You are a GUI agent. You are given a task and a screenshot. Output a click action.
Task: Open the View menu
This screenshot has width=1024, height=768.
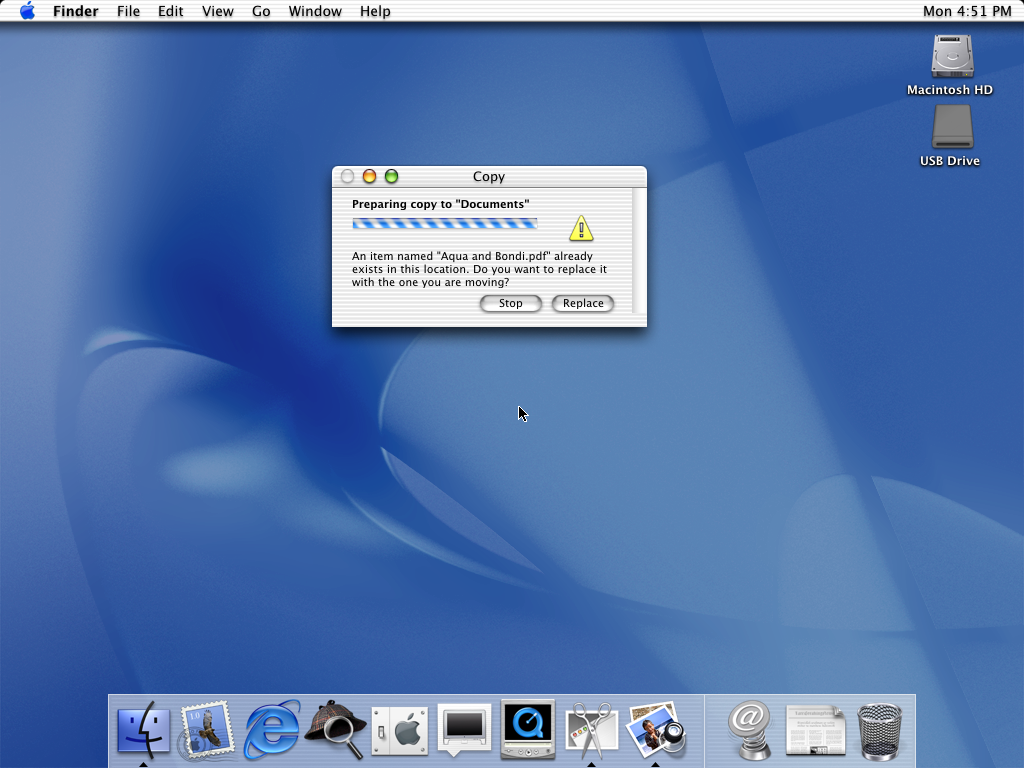(217, 11)
